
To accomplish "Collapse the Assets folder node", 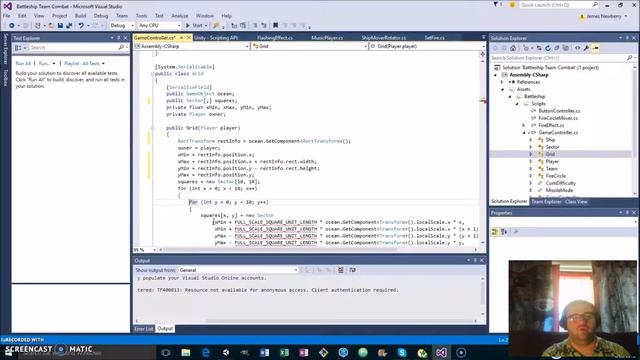I will click(502, 89).
